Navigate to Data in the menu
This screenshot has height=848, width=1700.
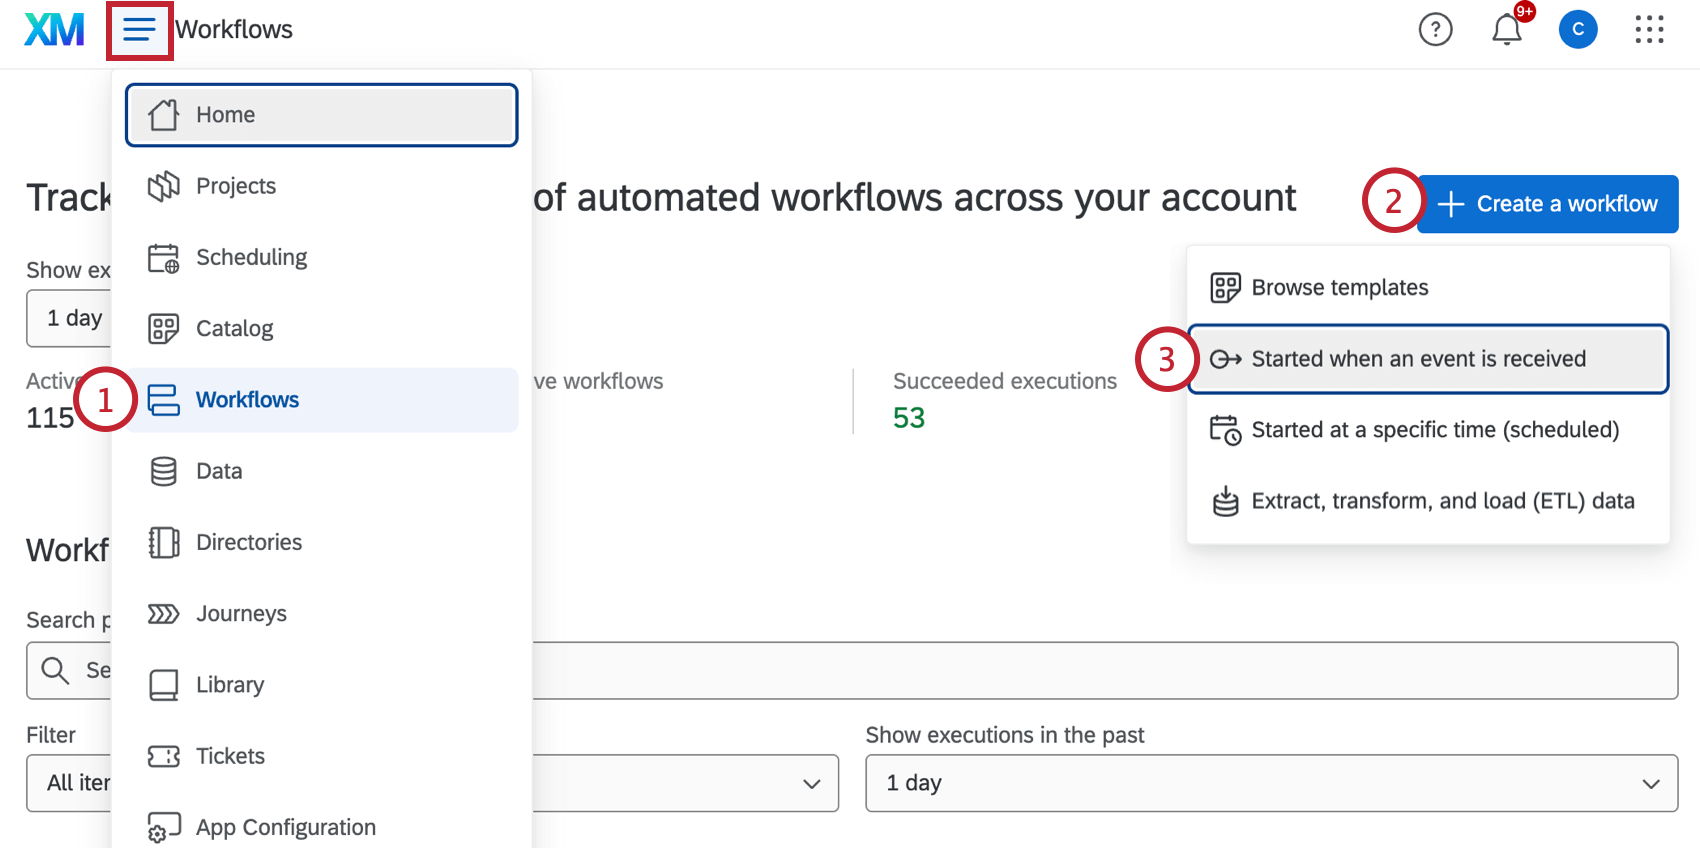click(x=219, y=471)
